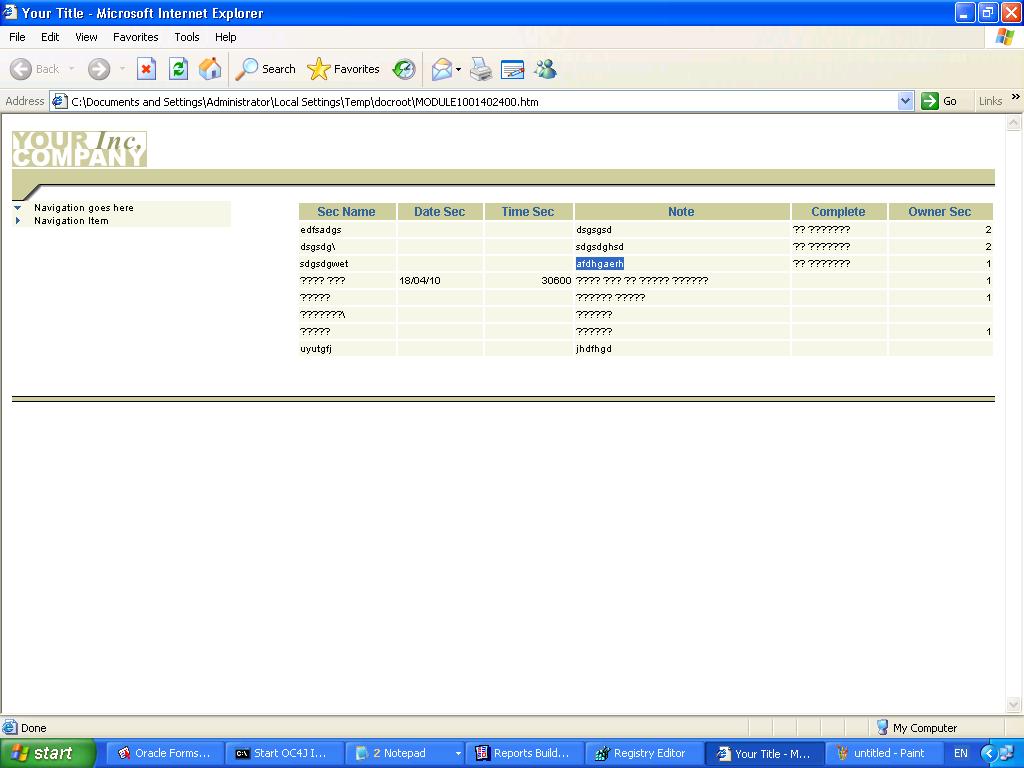Viewport: 1024px width, 768px height.
Task: Expand the Mail button dropdown arrow
Action: point(458,70)
